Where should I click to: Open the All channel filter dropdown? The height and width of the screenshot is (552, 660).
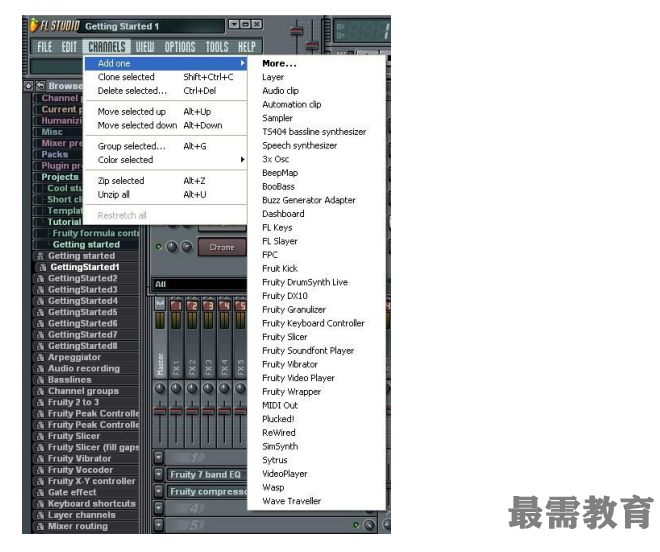click(x=199, y=285)
